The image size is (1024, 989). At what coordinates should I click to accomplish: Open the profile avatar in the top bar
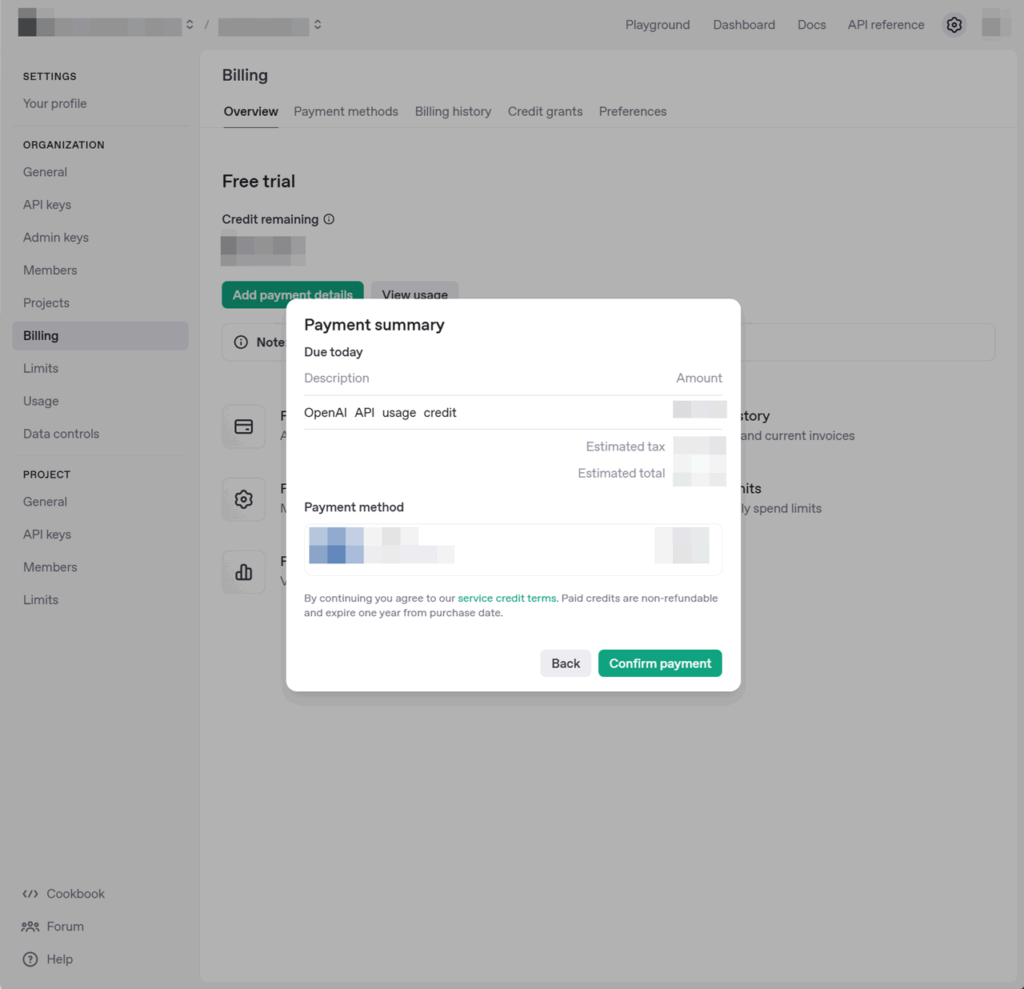point(996,24)
